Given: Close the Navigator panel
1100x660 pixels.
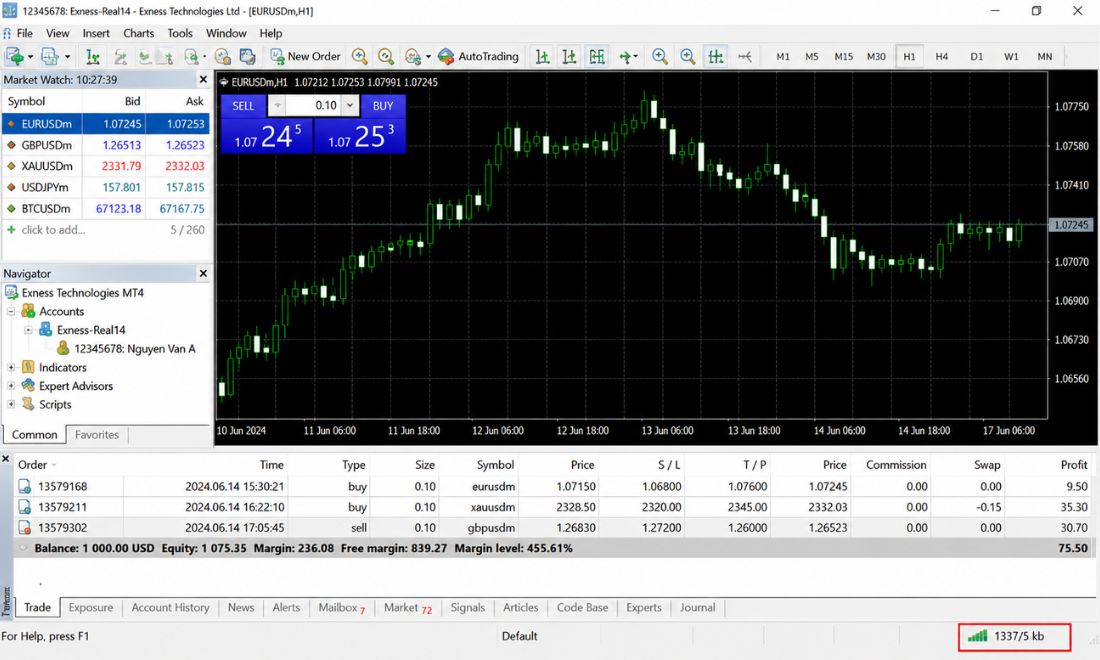Looking at the screenshot, I should pos(203,274).
